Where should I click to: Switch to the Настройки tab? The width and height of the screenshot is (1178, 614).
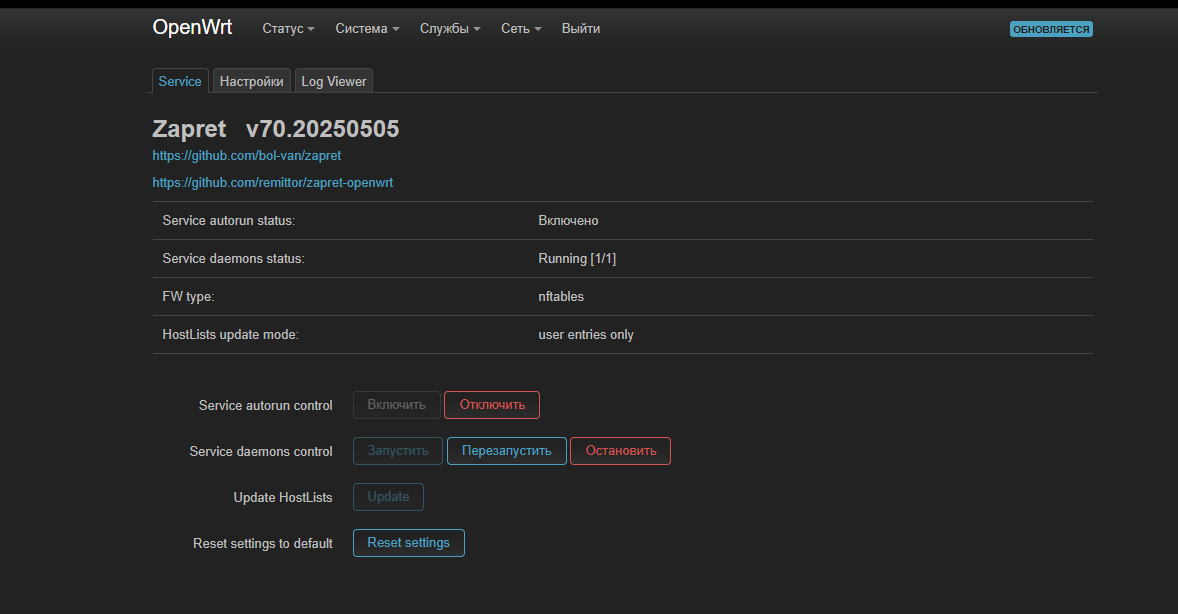252,81
